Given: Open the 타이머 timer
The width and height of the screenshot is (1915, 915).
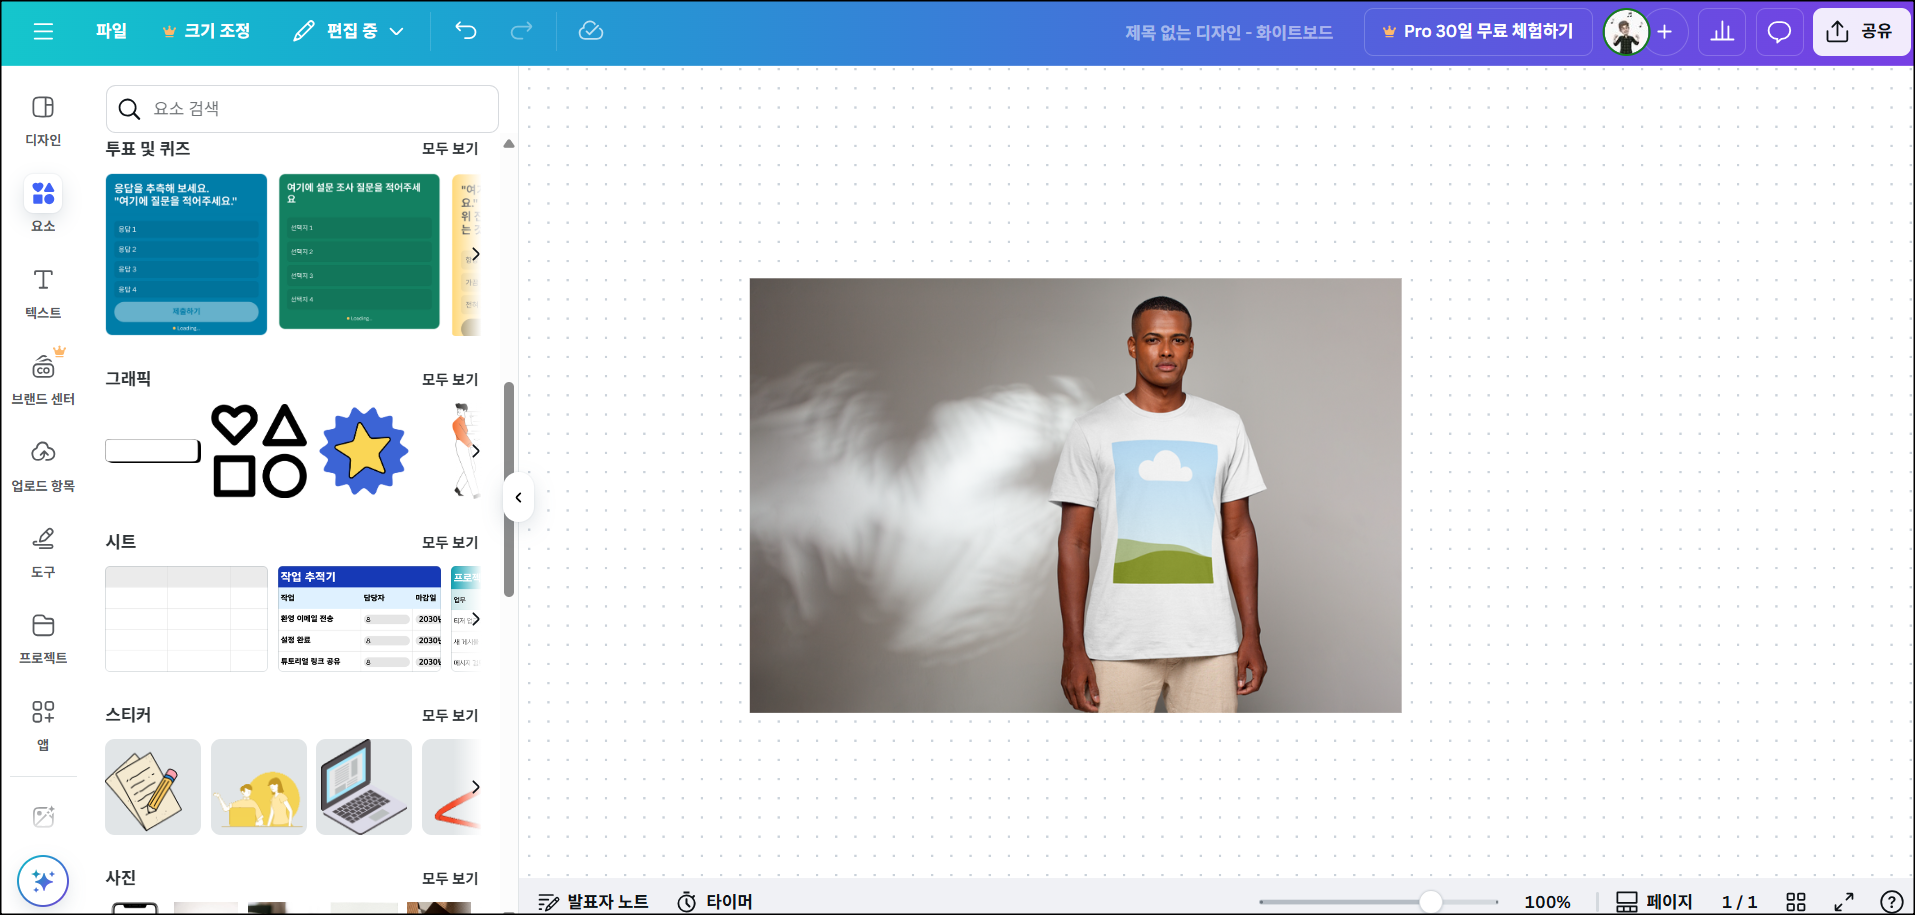Looking at the screenshot, I should pyautogui.click(x=715, y=901).
